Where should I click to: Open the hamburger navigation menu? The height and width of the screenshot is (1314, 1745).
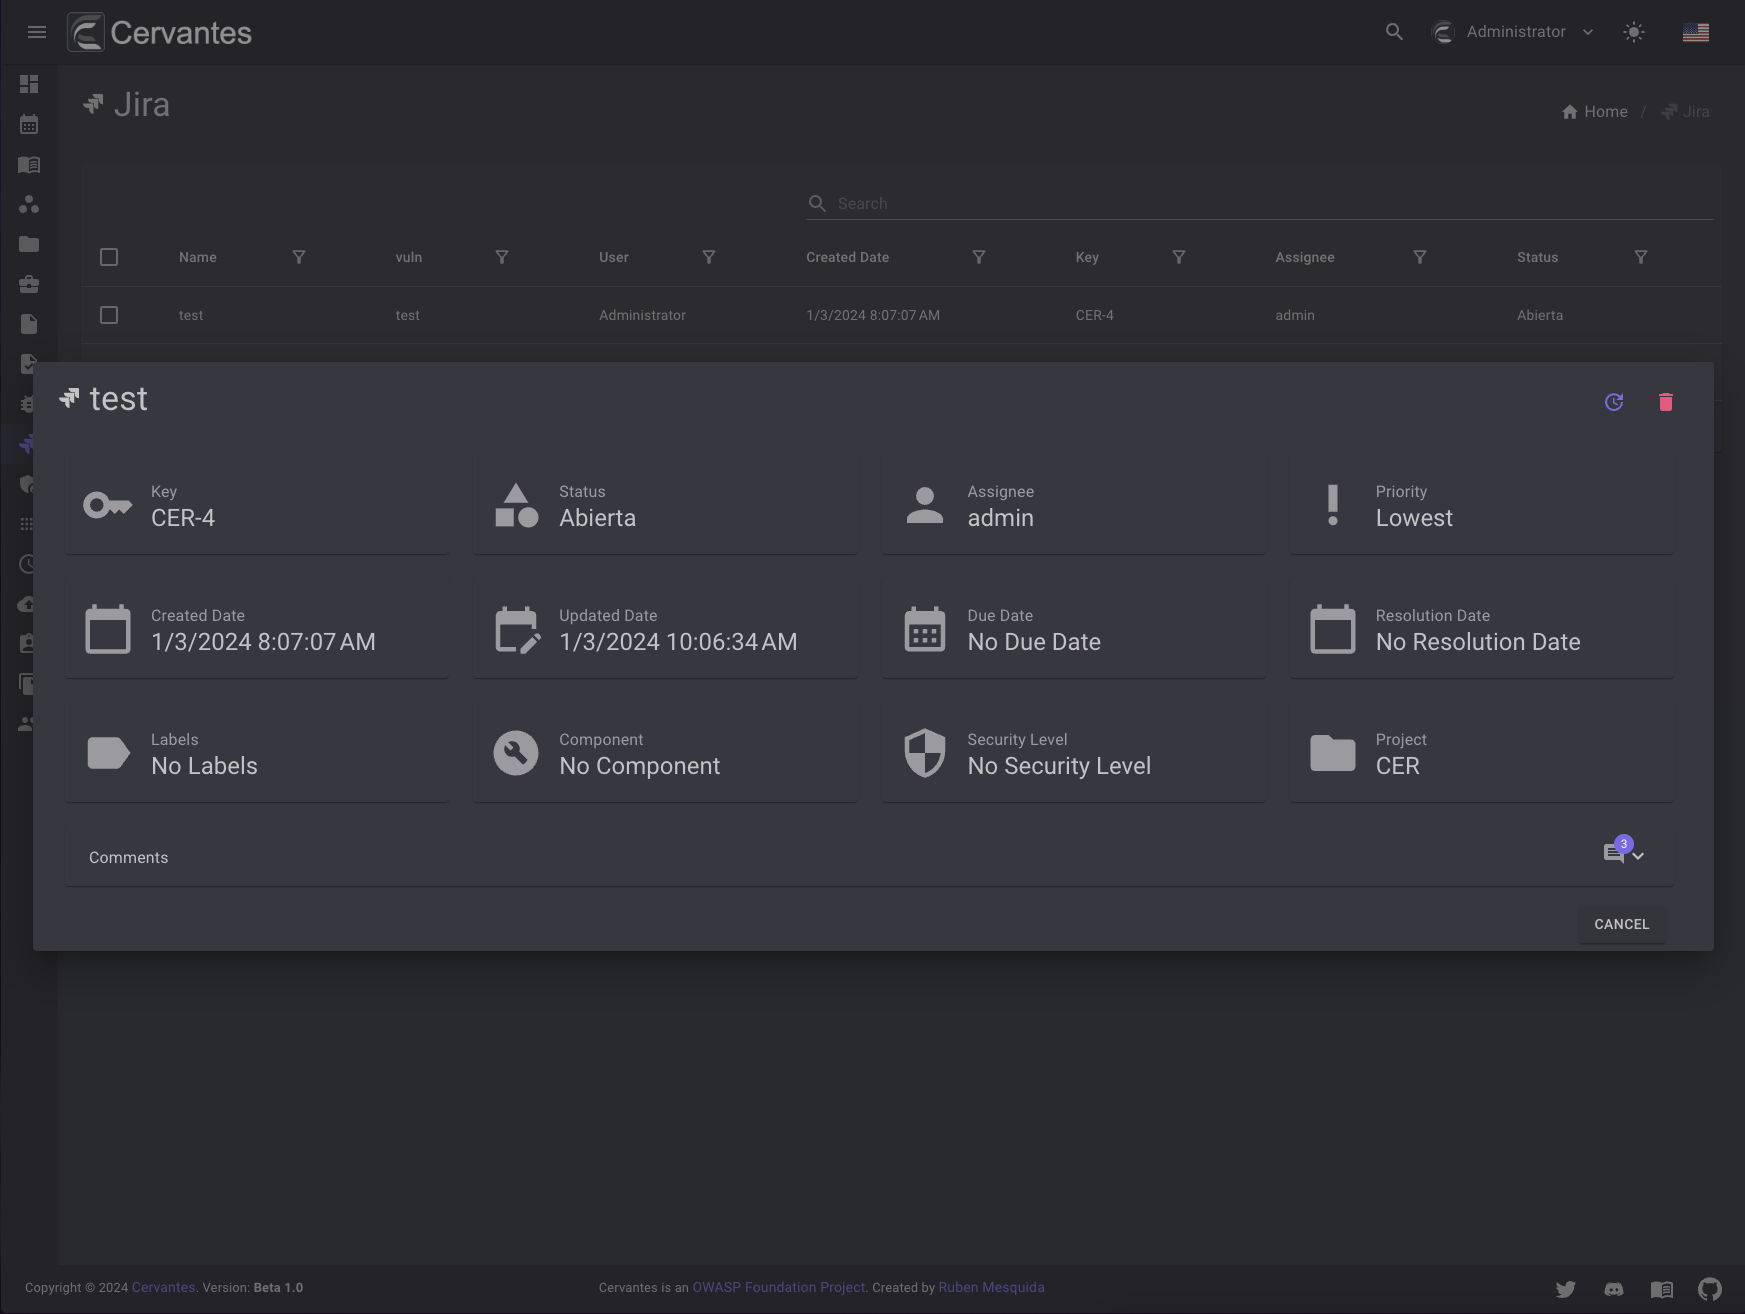(37, 32)
